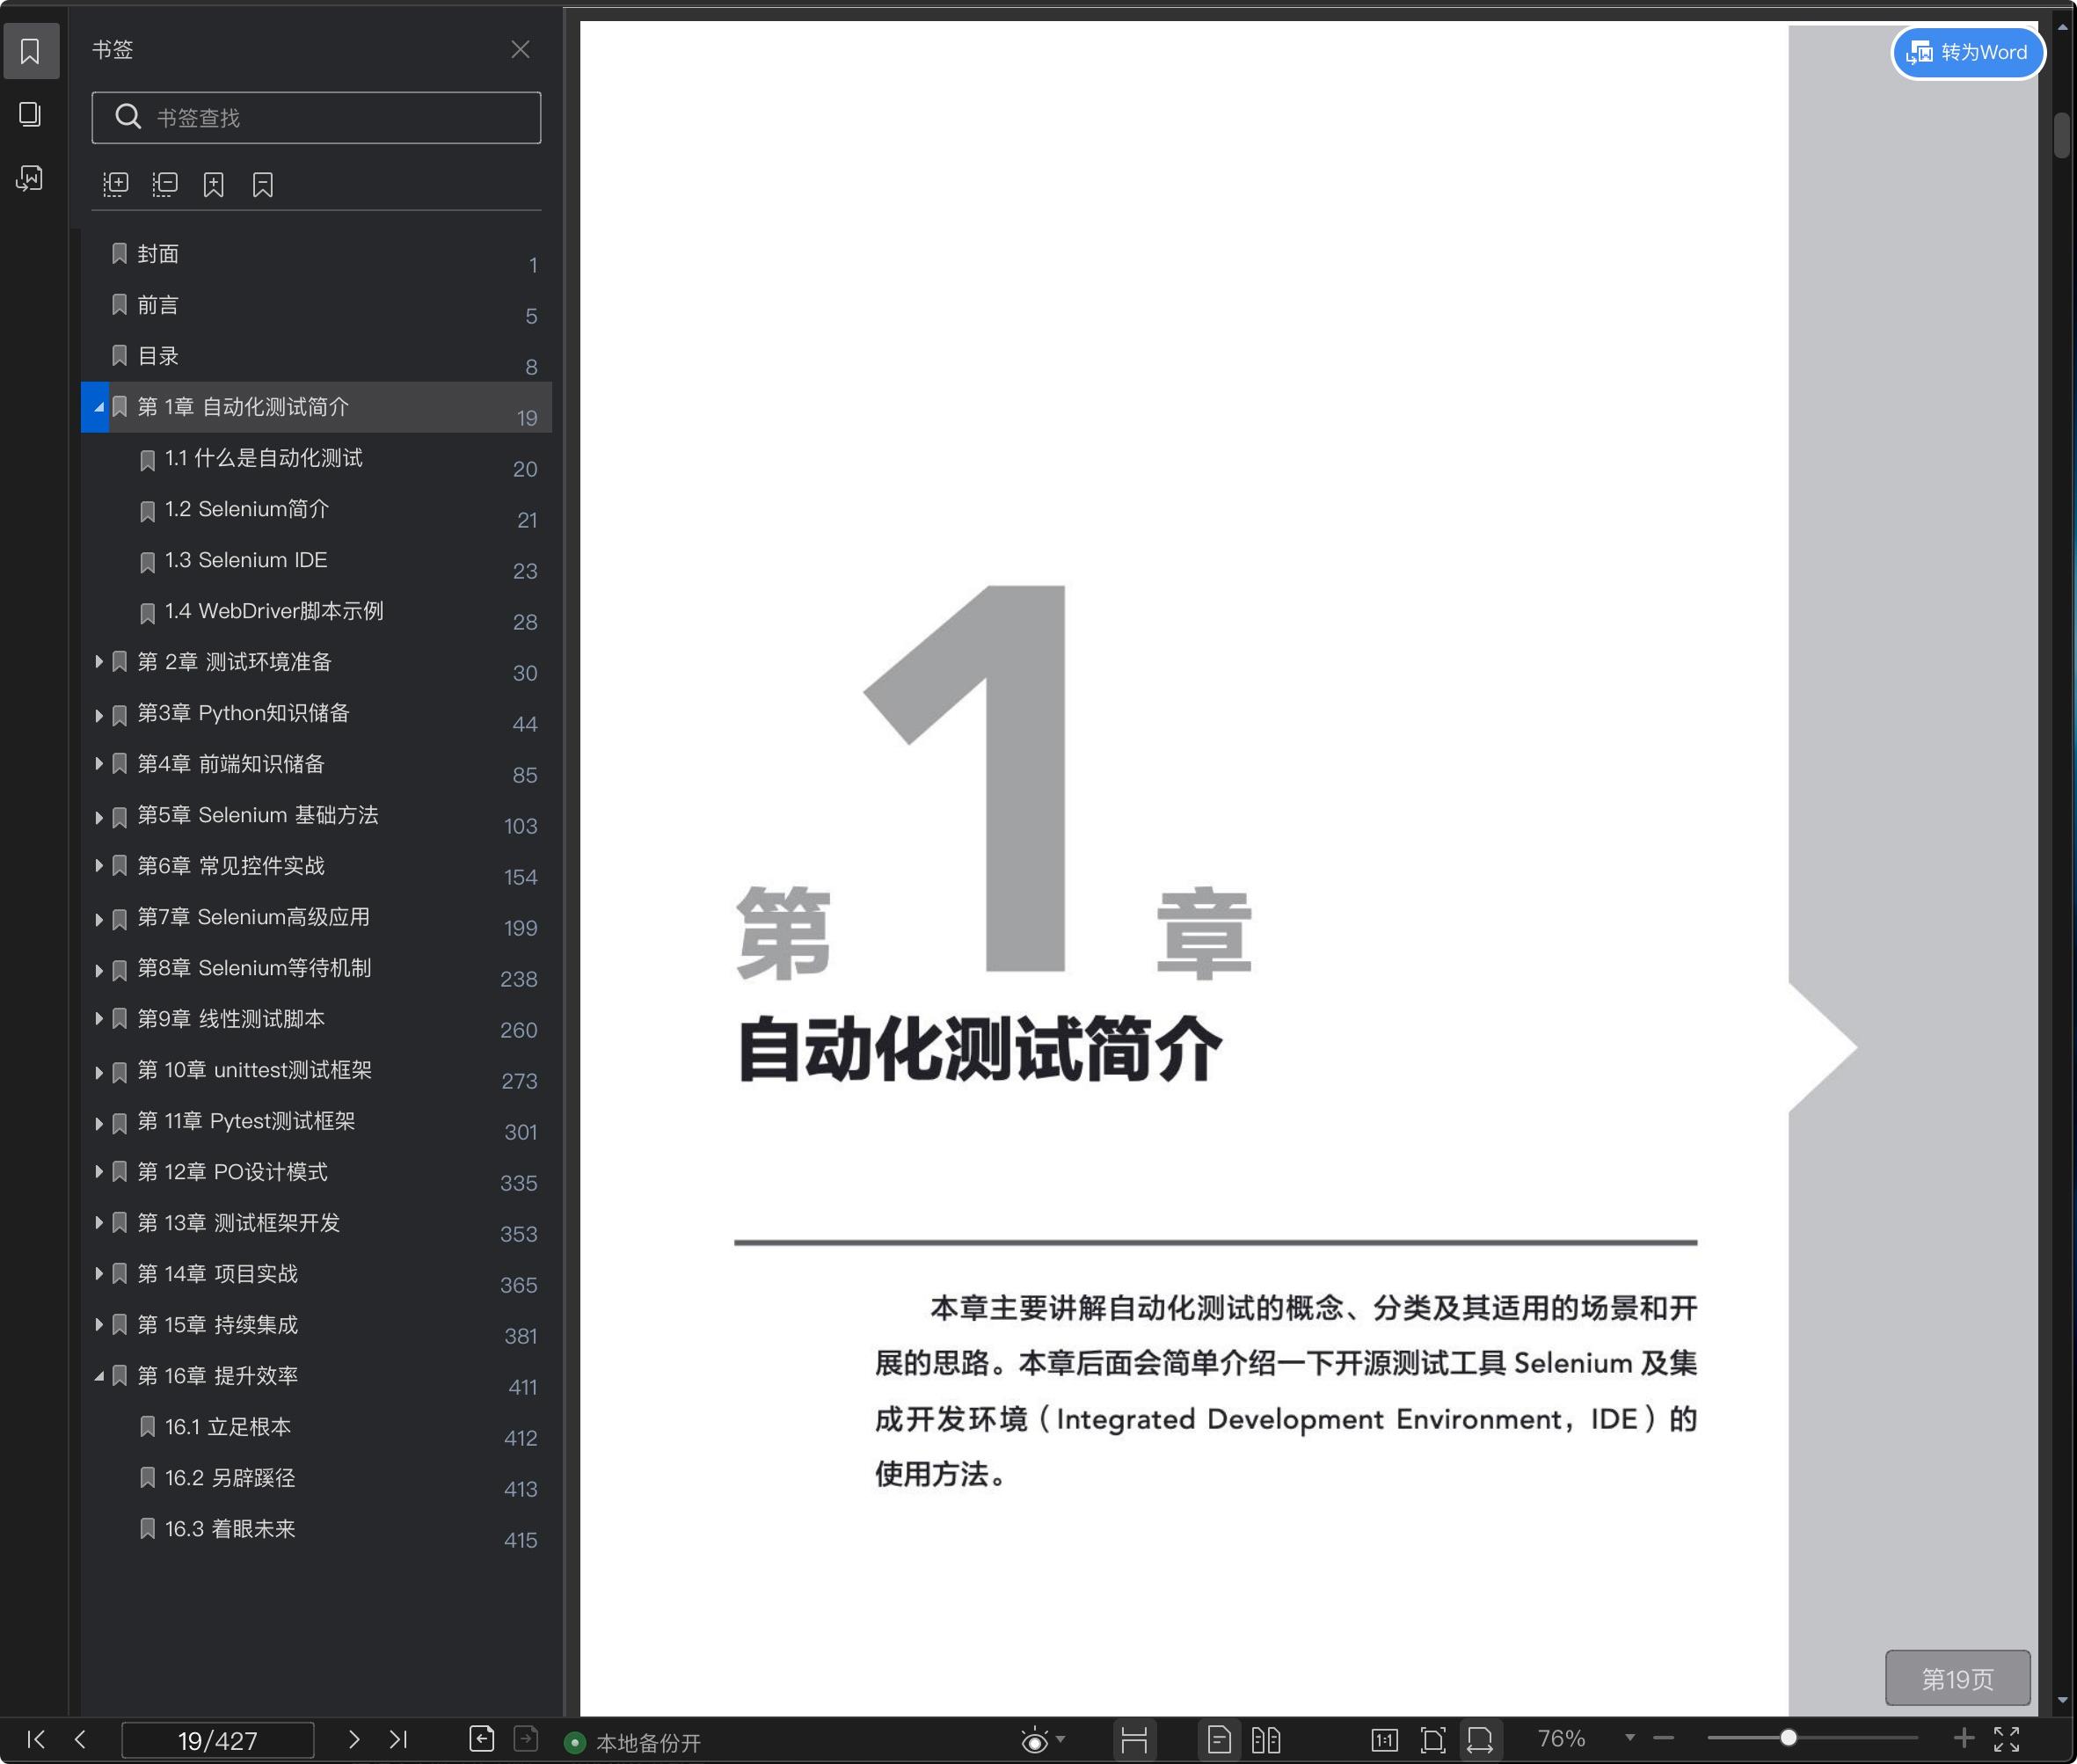2077x1764 pixels.
Task: Open the 前言 bookmark
Action: (316, 305)
